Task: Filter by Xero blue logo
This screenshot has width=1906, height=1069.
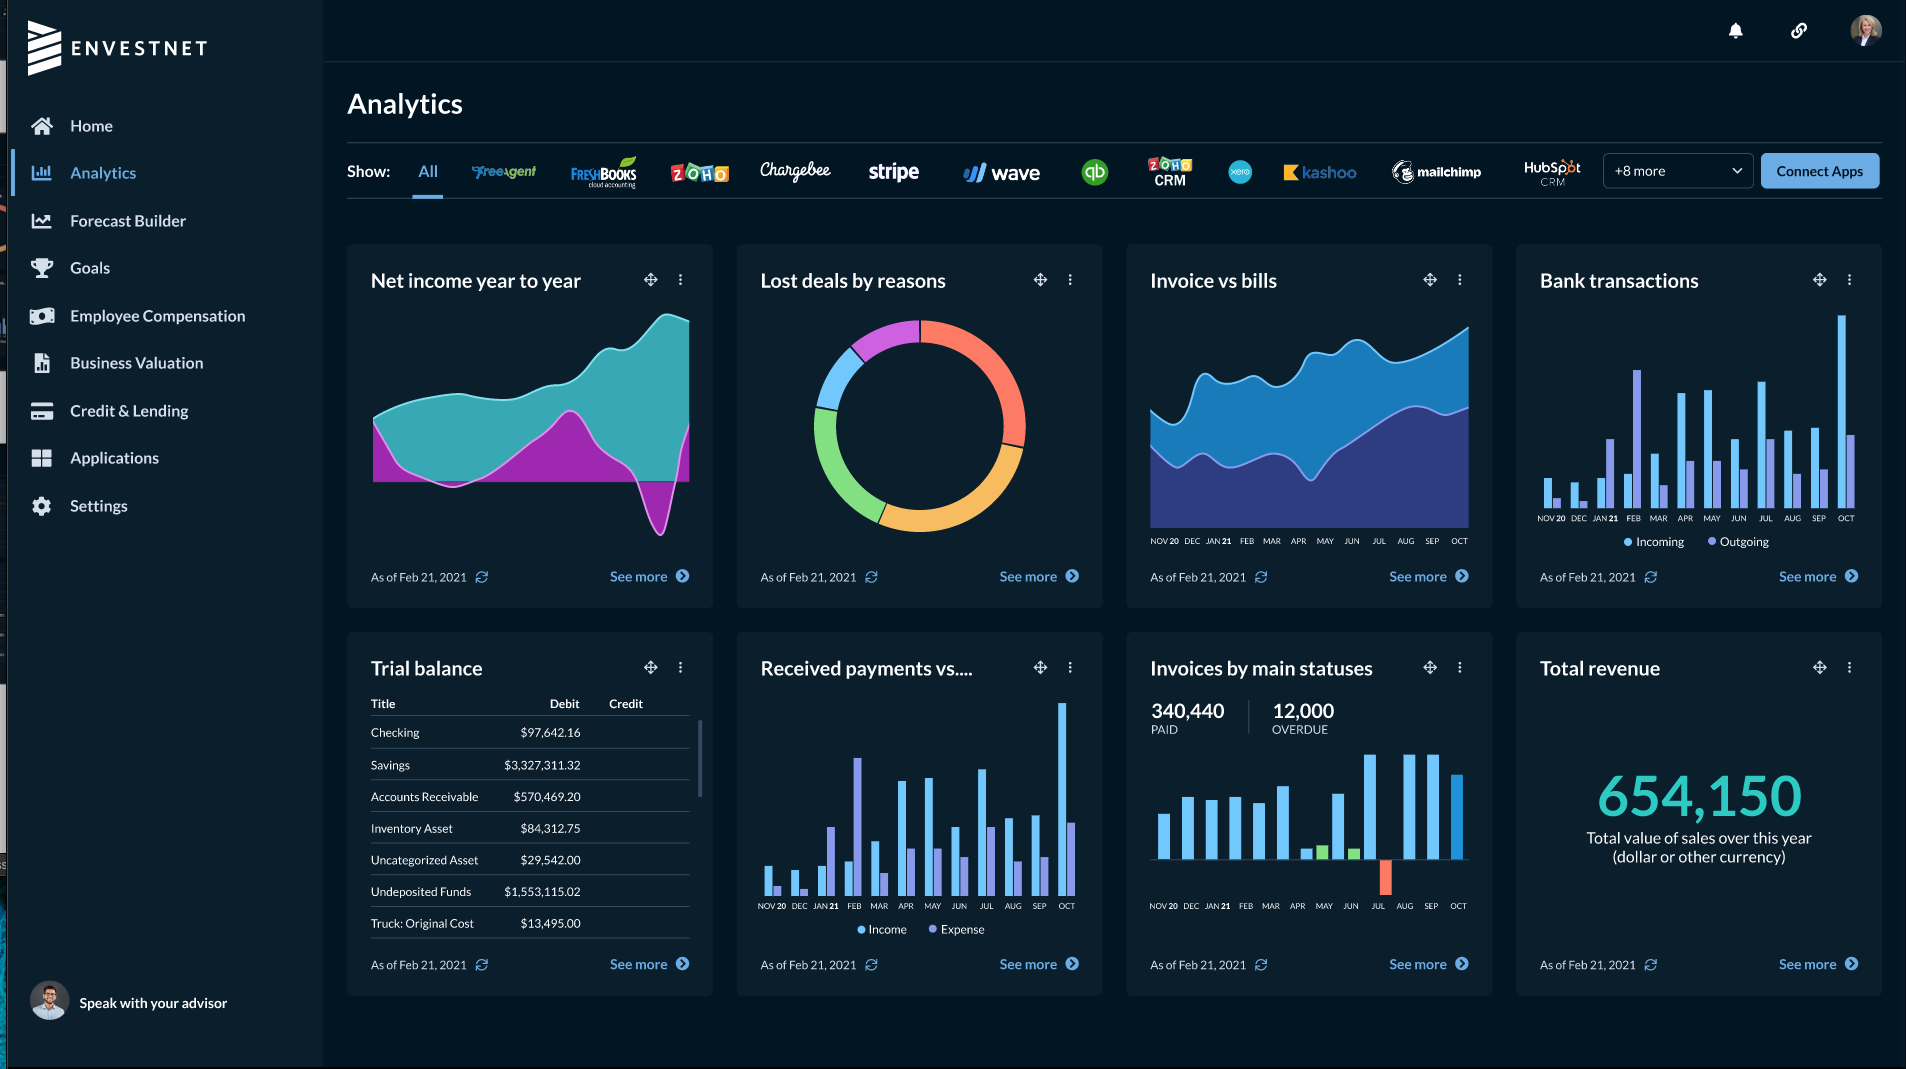Action: (1240, 172)
